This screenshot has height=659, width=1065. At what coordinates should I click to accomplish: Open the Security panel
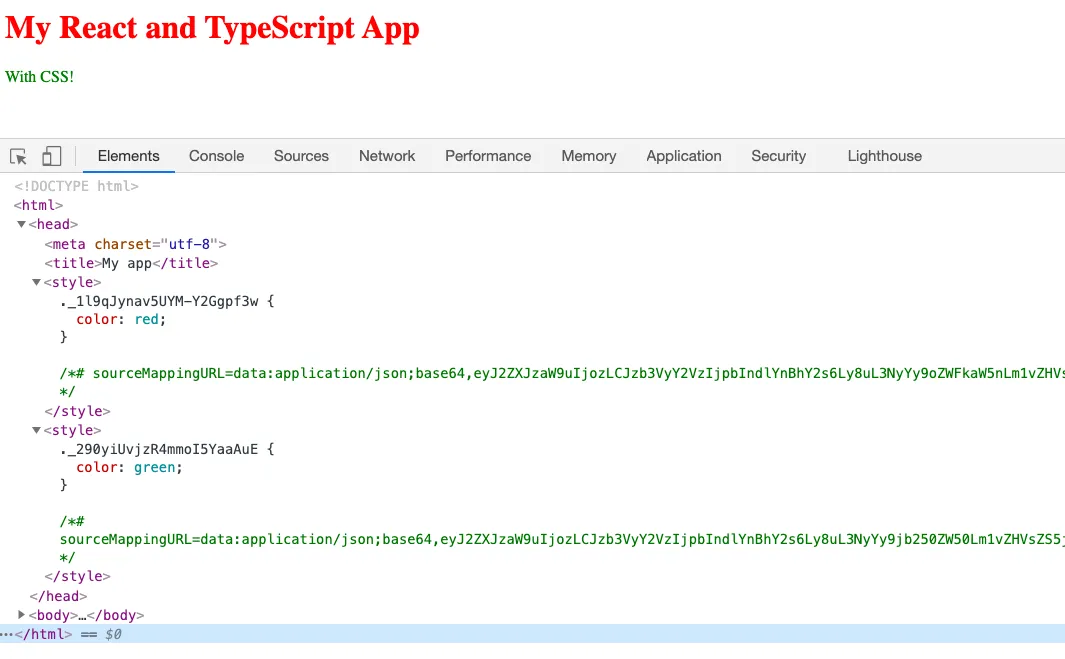coord(778,156)
